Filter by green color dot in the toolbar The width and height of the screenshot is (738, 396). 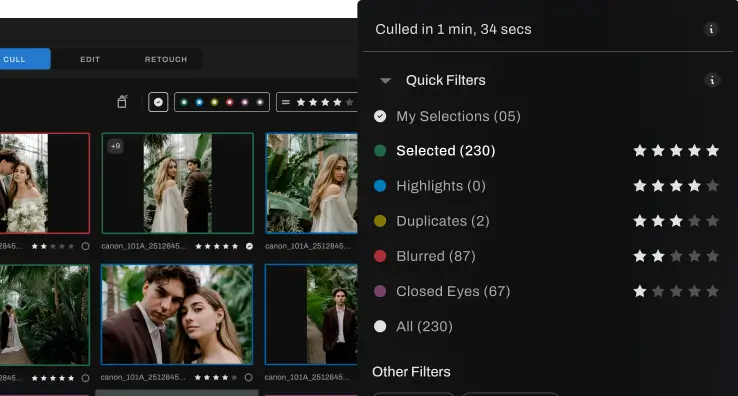pyautogui.click(x=184, y=102)
